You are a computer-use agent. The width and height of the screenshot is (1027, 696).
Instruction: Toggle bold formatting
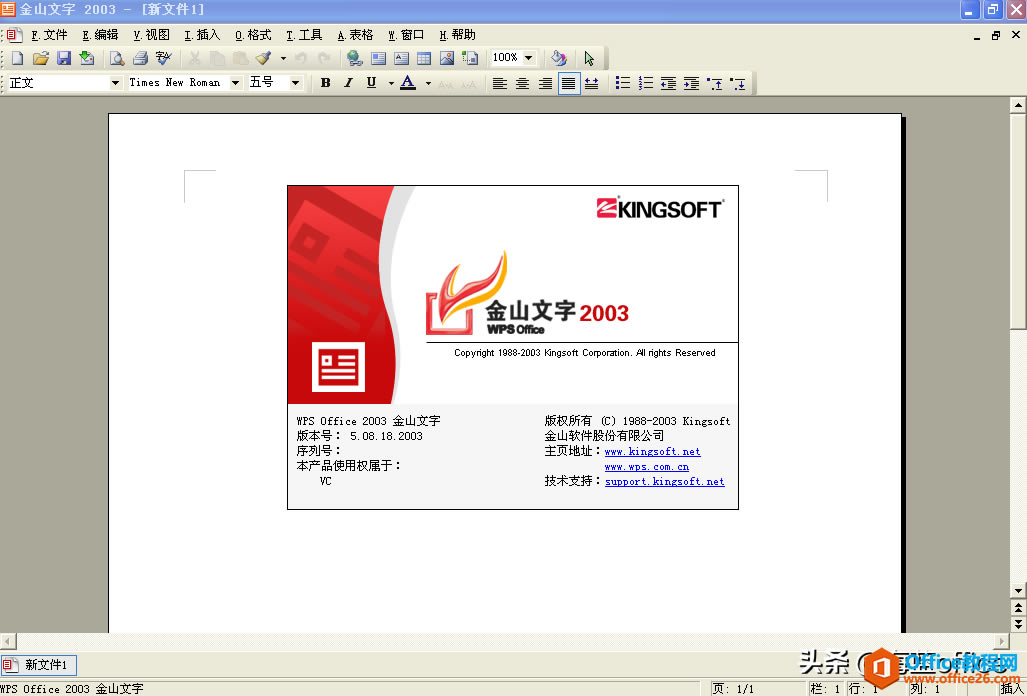[x=326, y=83]
